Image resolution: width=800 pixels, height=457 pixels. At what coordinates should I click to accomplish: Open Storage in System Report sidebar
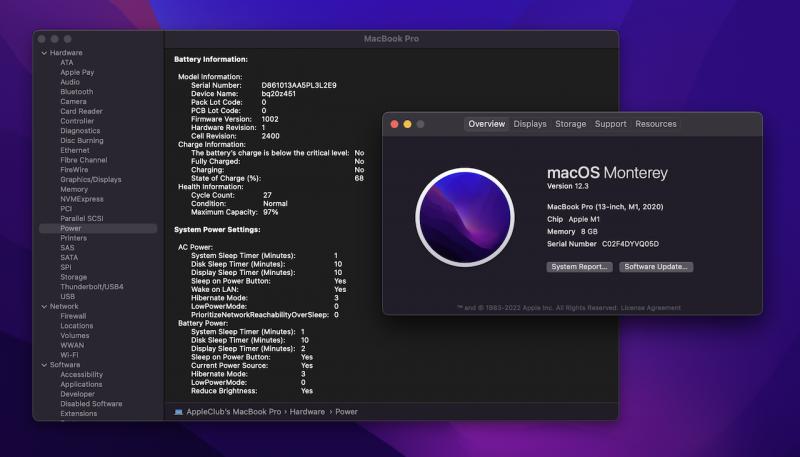(x=73, y=277)
